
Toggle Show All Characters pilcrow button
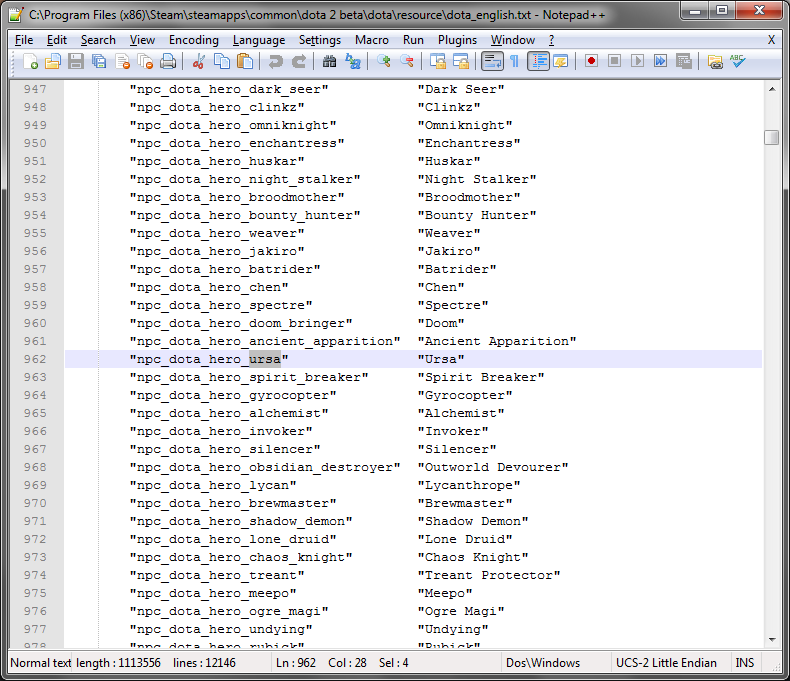(515, 61)
